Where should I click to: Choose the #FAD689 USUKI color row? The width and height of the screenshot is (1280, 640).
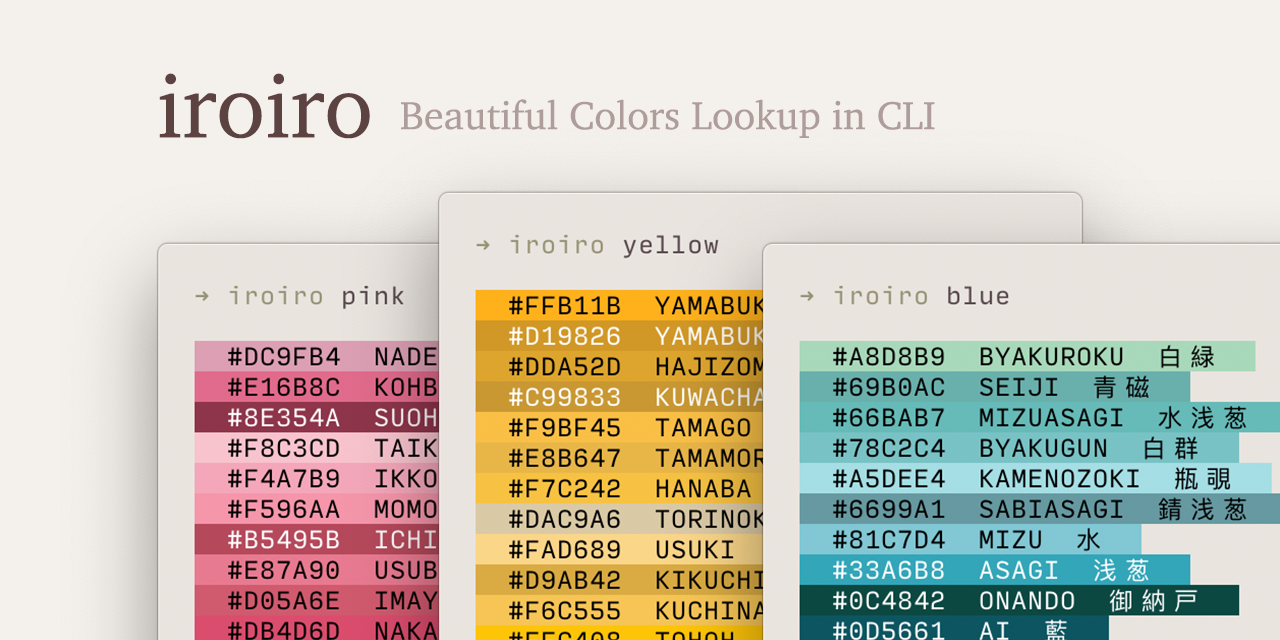click(619, 550)
